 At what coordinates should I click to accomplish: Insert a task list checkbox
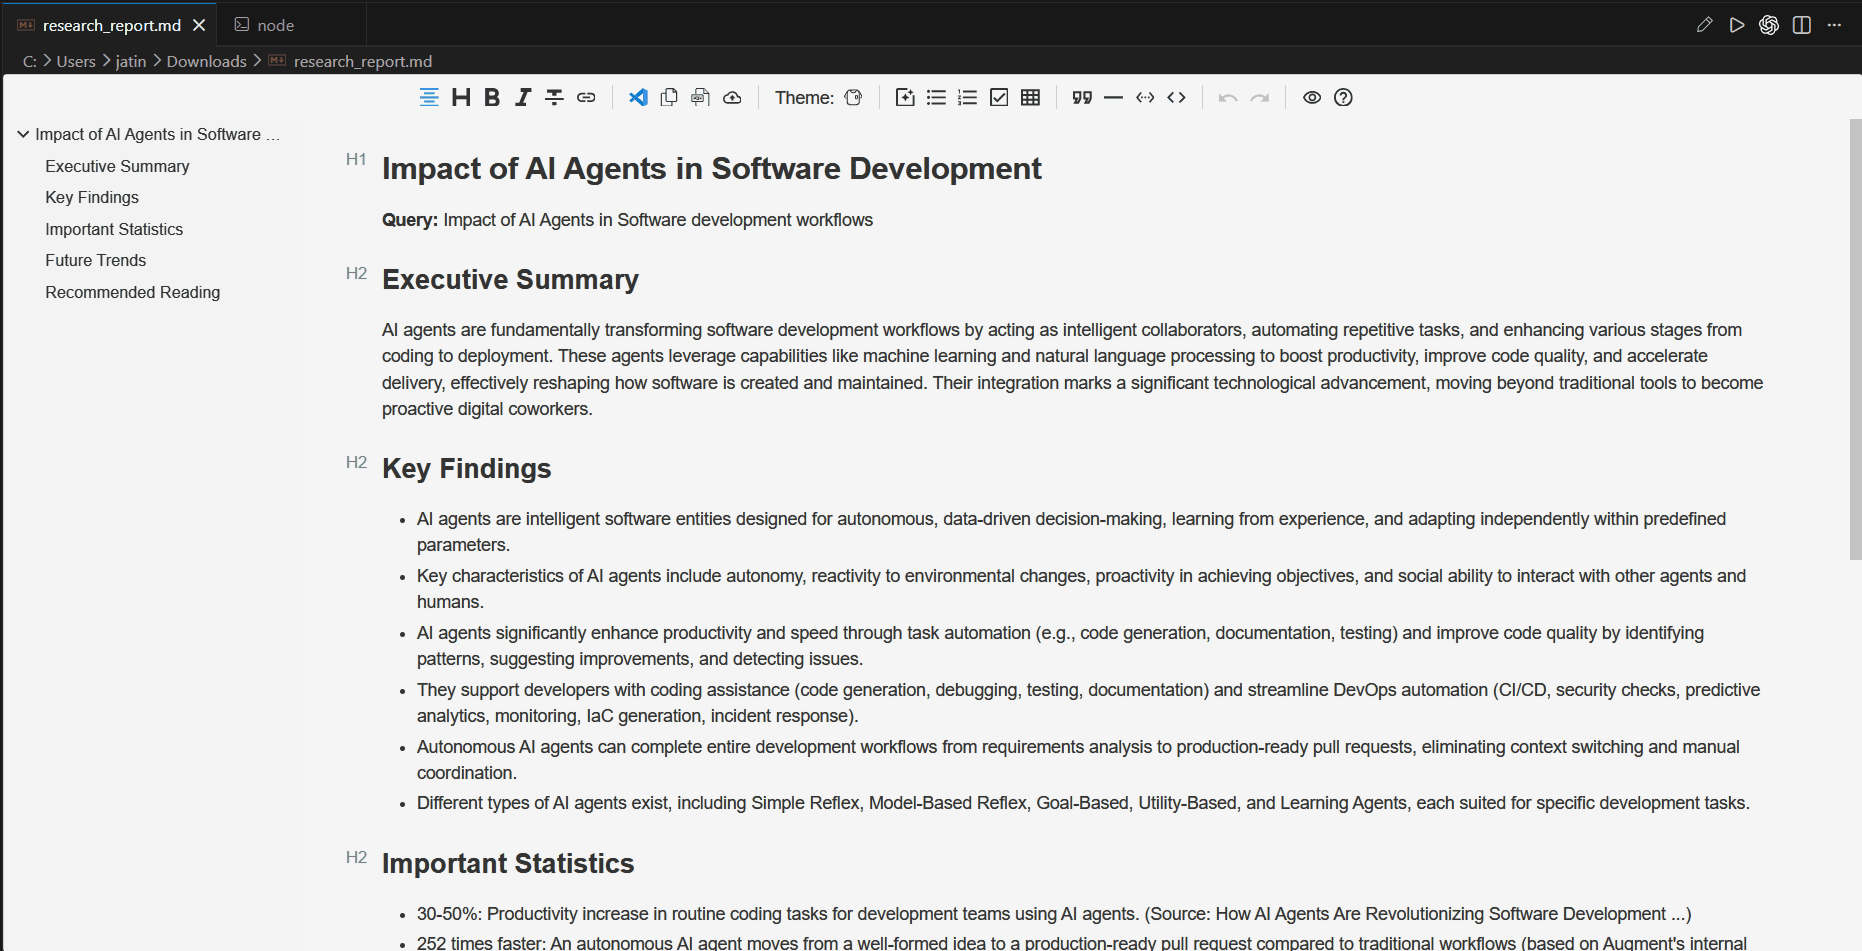pos(998,97)
